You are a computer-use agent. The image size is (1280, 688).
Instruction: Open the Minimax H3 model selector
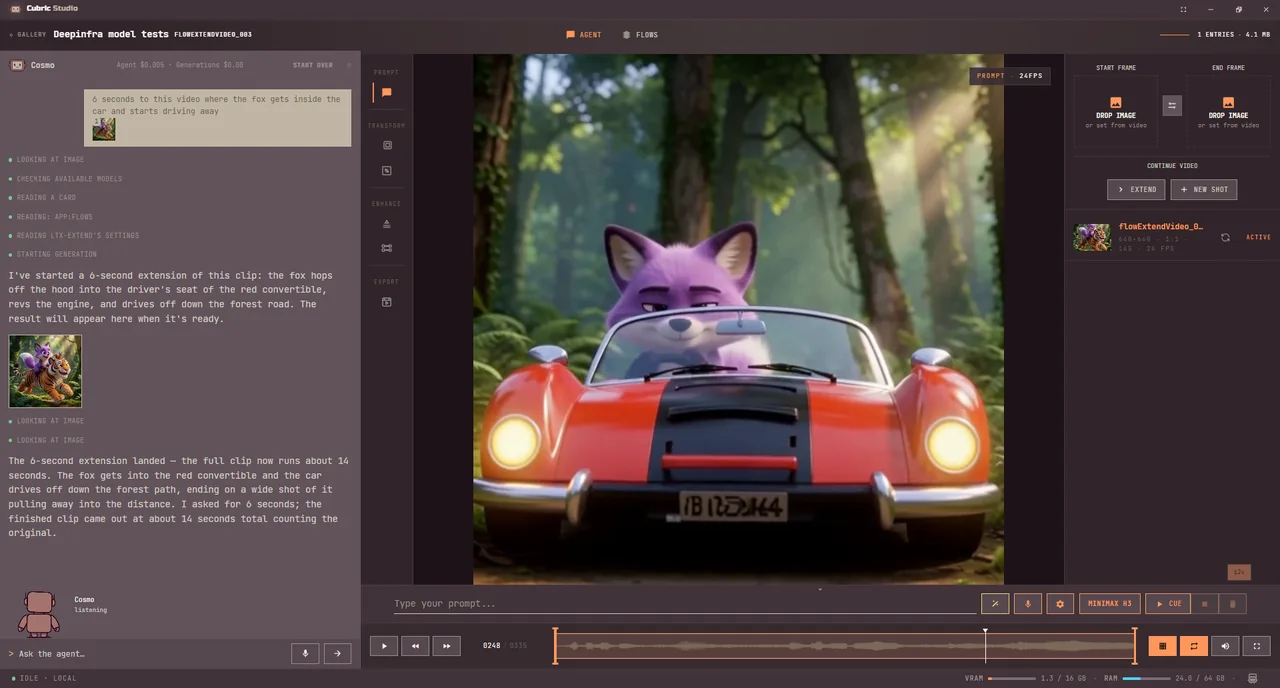click(1110, 603)
